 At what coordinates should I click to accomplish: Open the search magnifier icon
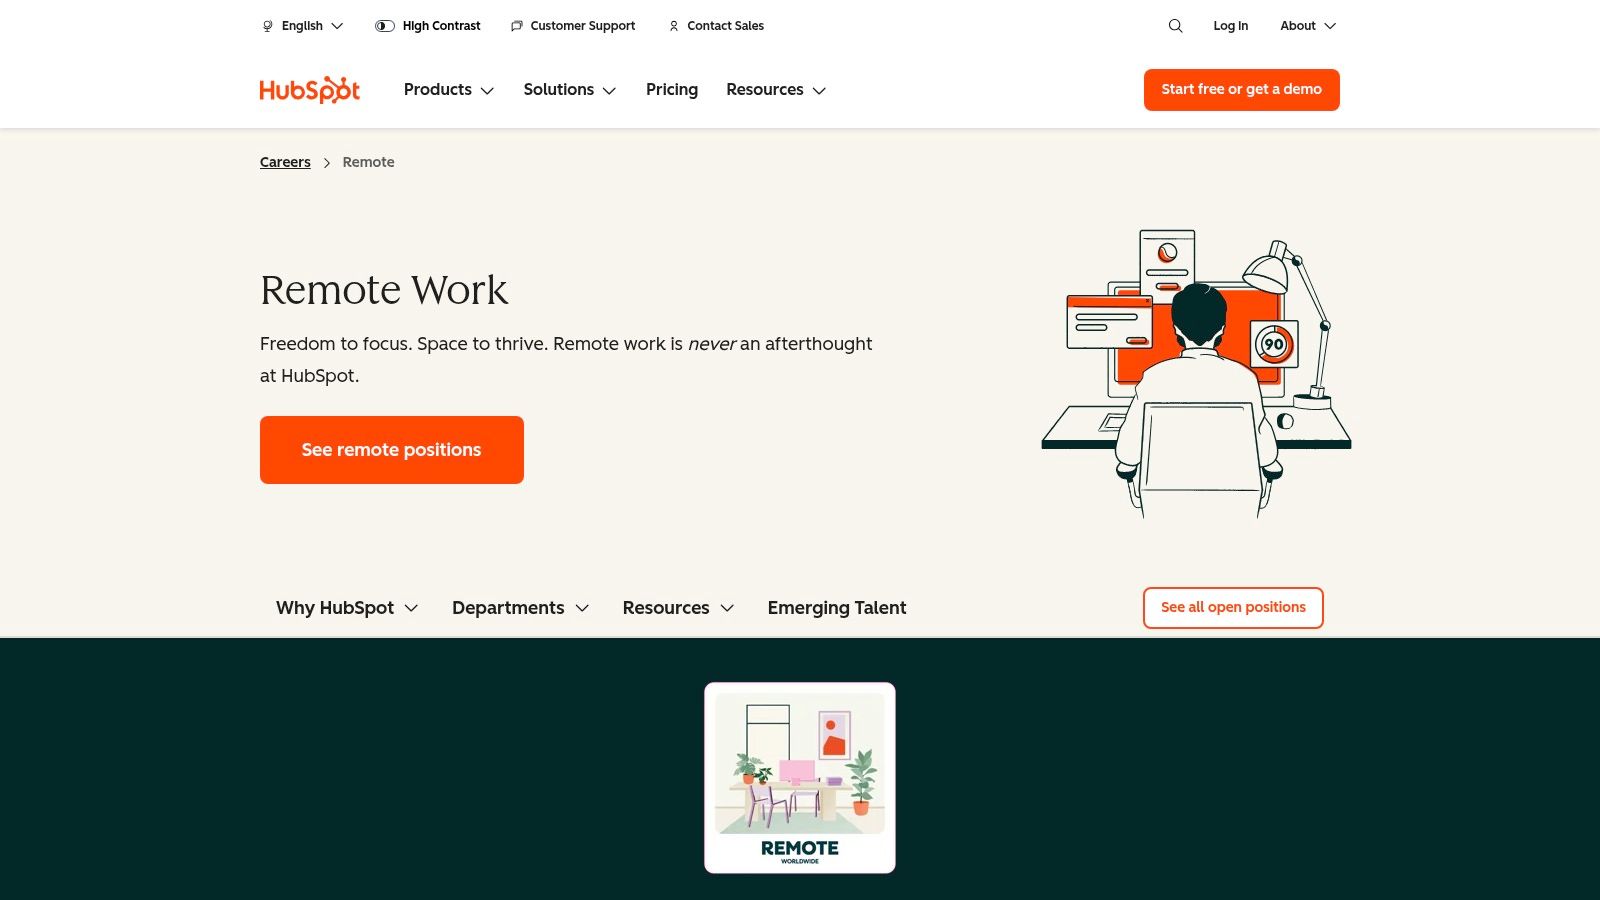click(1175, 26)
